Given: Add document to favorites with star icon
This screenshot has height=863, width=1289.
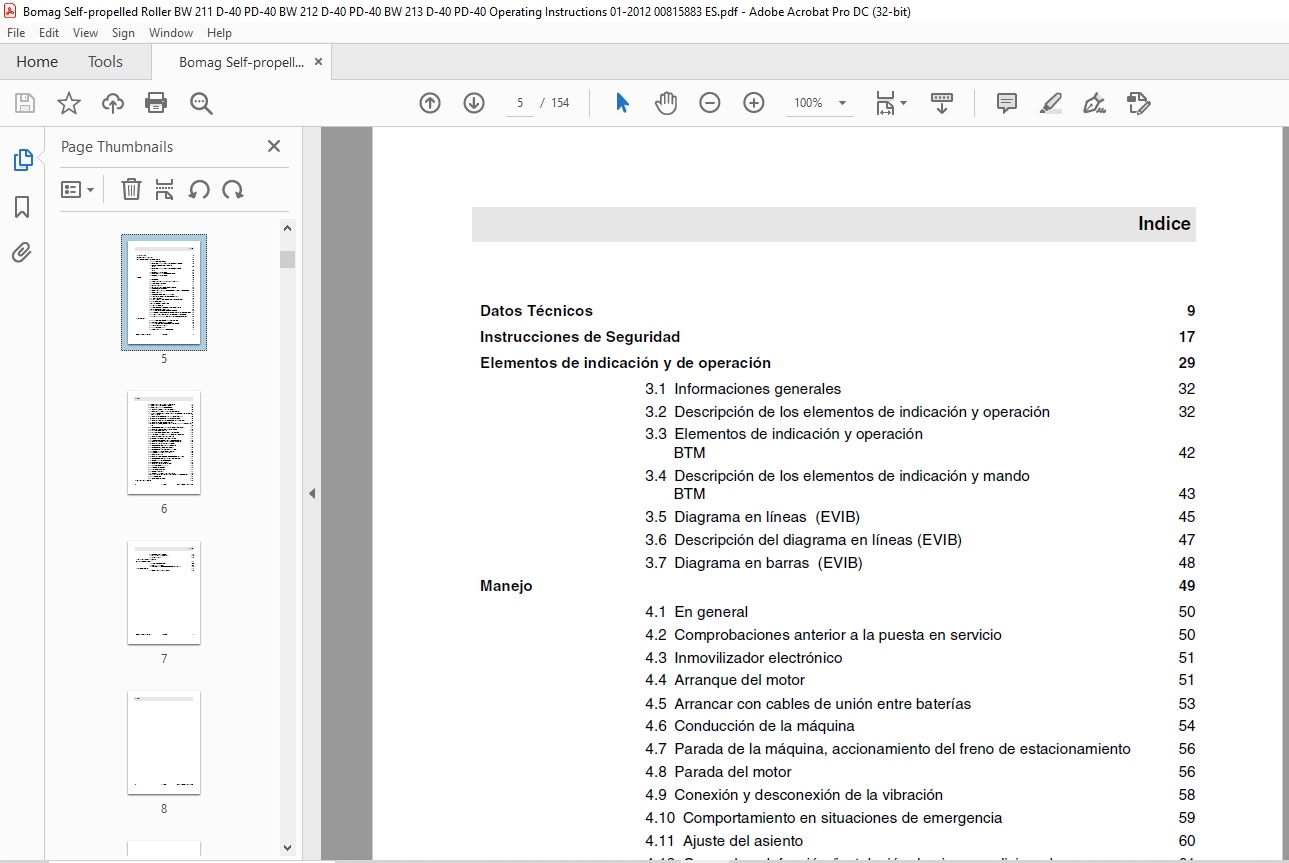Looking at the screenshot, I should click(x=68, y=103).
